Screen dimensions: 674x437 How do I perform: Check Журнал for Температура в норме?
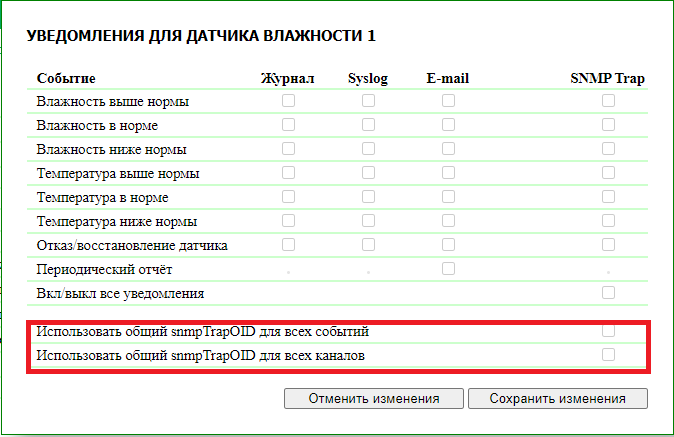click(x=288, y=197)
